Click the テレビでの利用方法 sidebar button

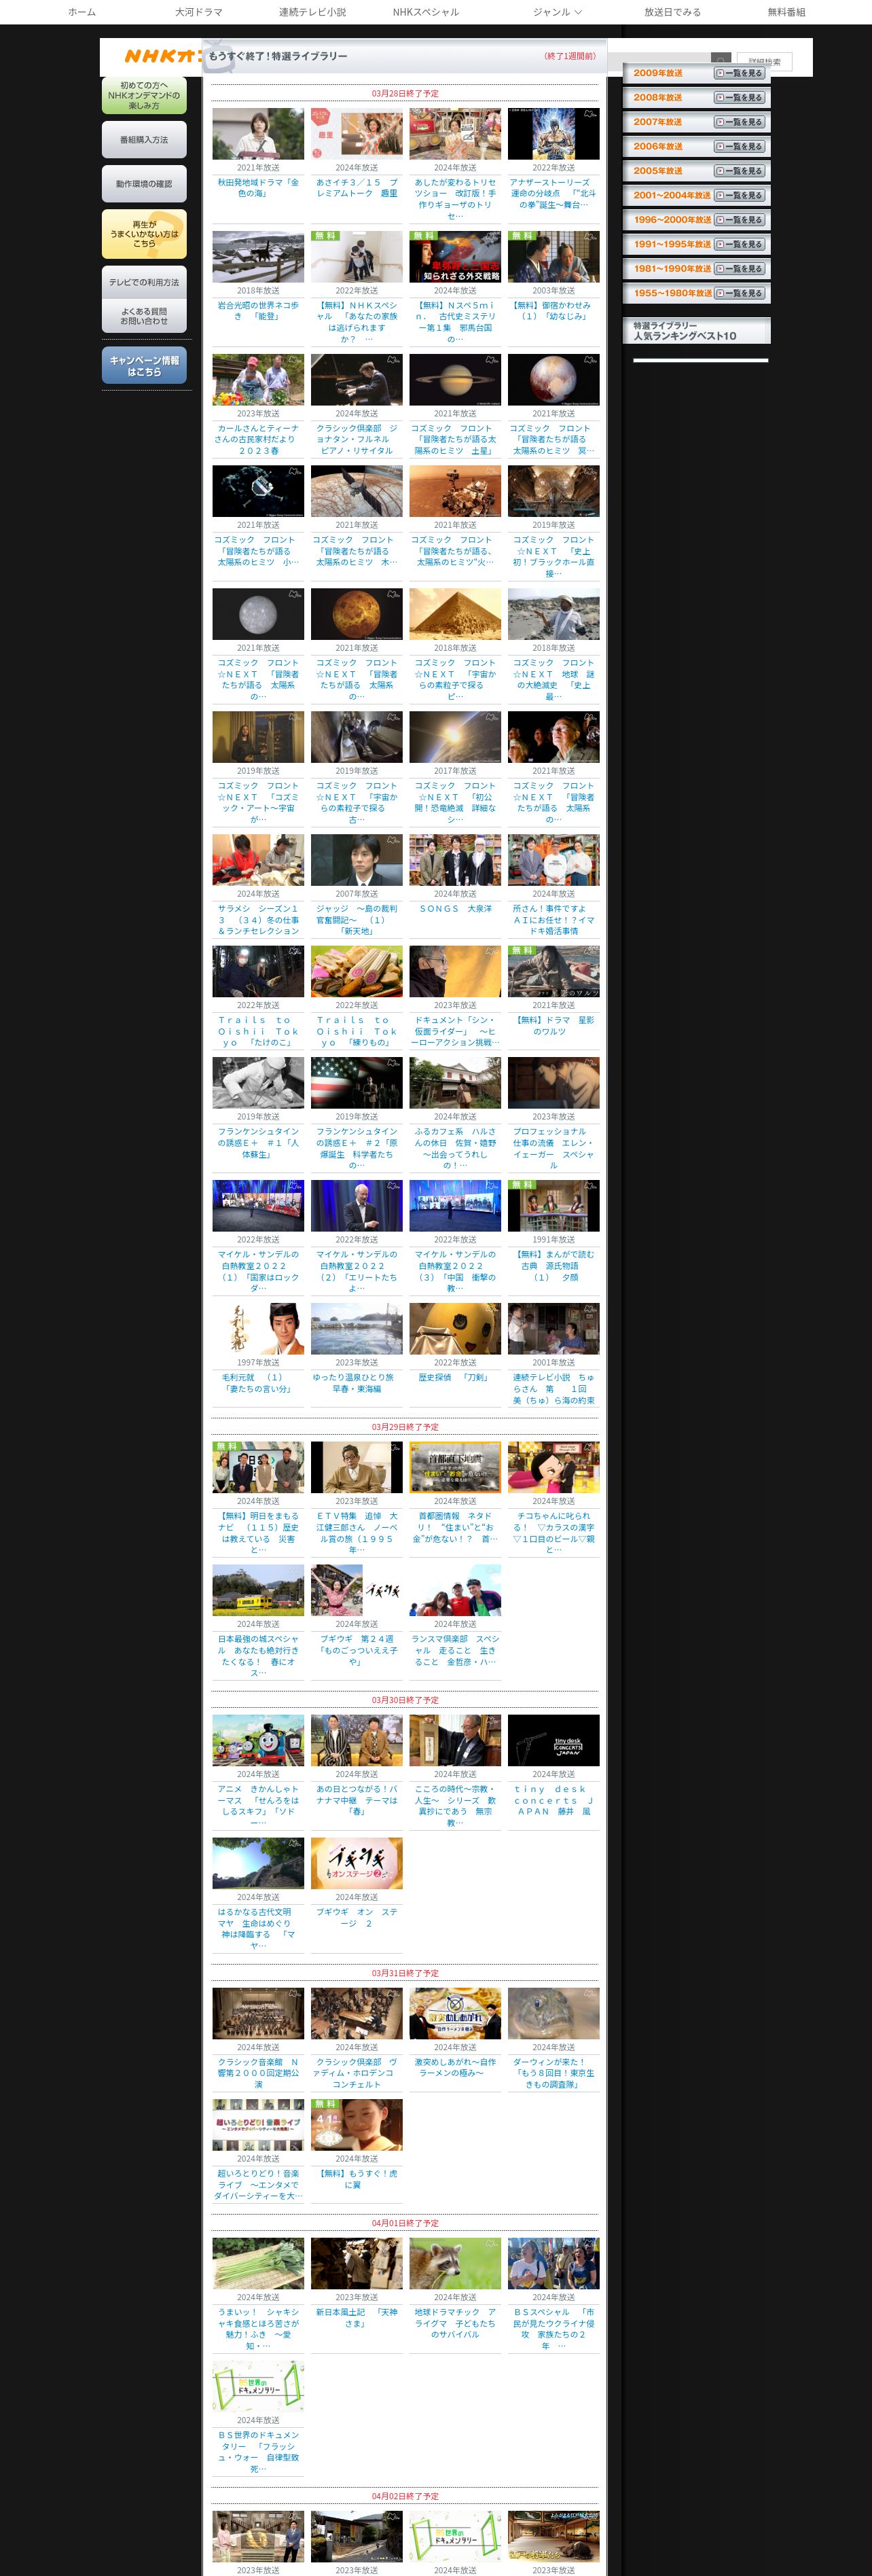pos(144,282)
